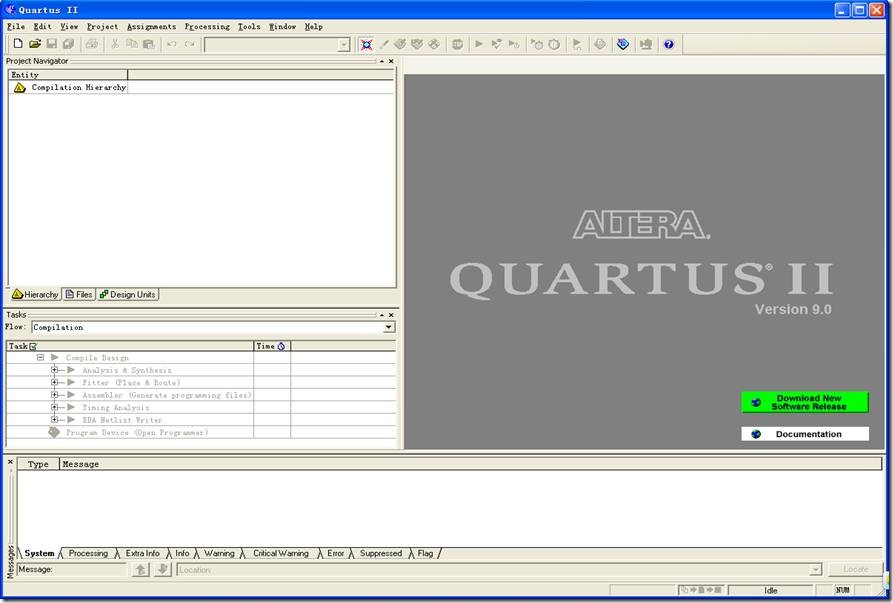Switch to the Design Units tab

(x=128, y=295)
